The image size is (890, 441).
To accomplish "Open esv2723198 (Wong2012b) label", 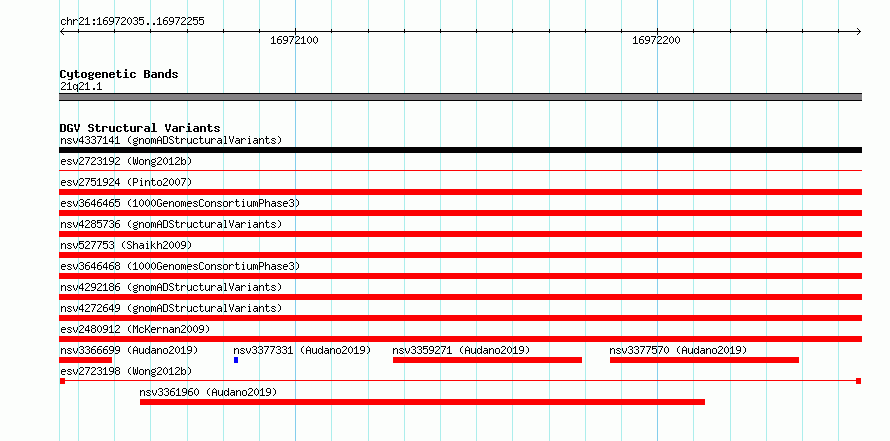I will [x=126, y=371].
